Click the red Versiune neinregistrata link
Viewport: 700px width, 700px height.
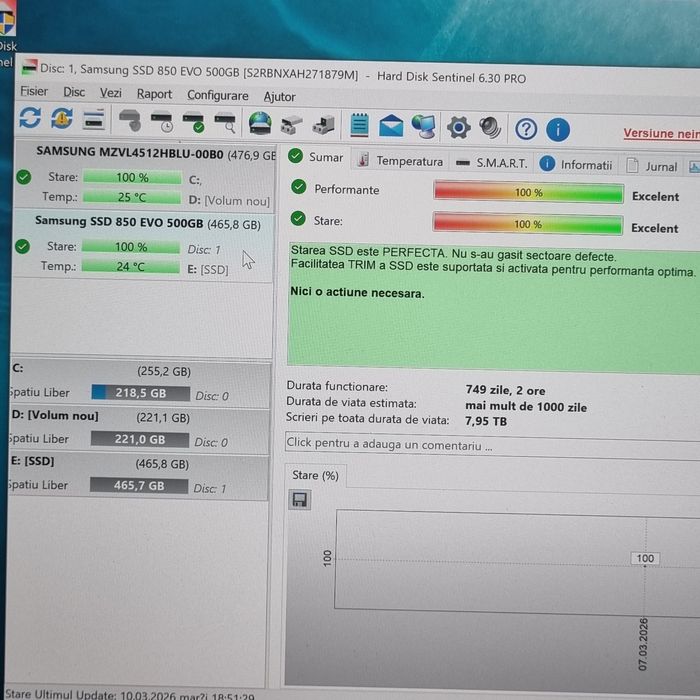(x=662, y=133)
